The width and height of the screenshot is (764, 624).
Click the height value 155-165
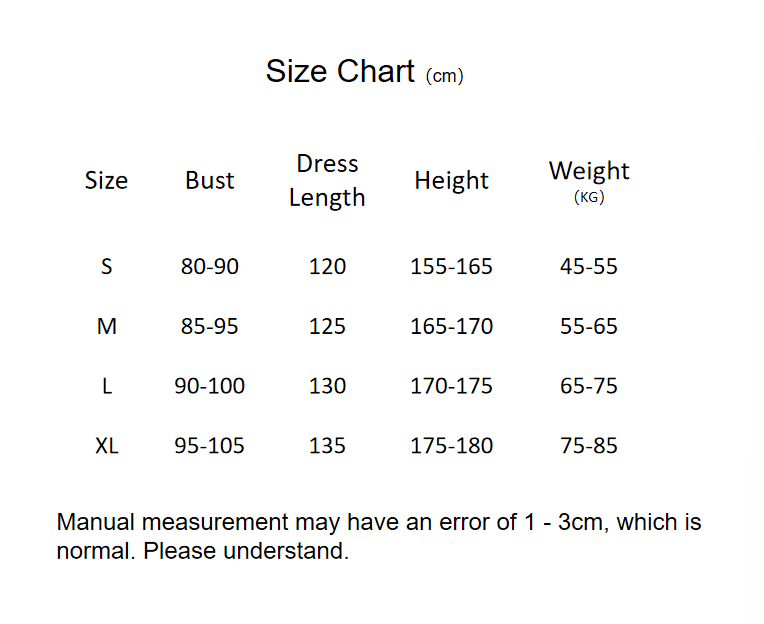pyautogui.click(x=452, y=266)
